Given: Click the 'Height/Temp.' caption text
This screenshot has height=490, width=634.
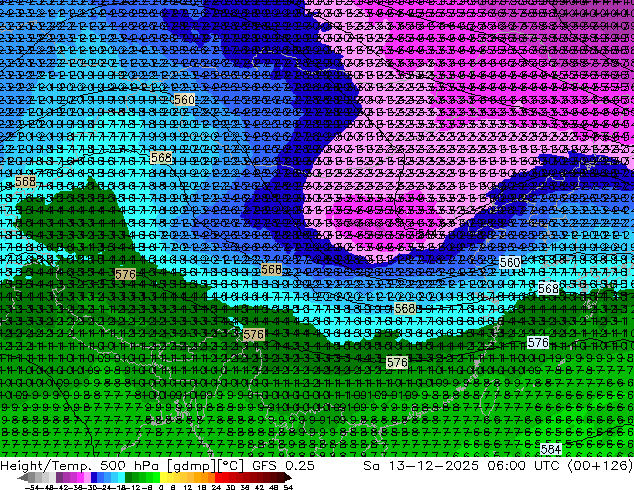Looking at the screenshot, I should click(47, 465).
